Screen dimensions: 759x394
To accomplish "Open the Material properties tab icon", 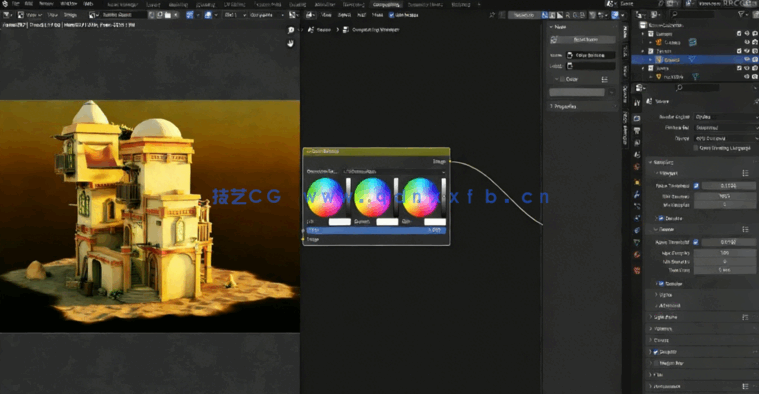I will (x=637, y=255).
